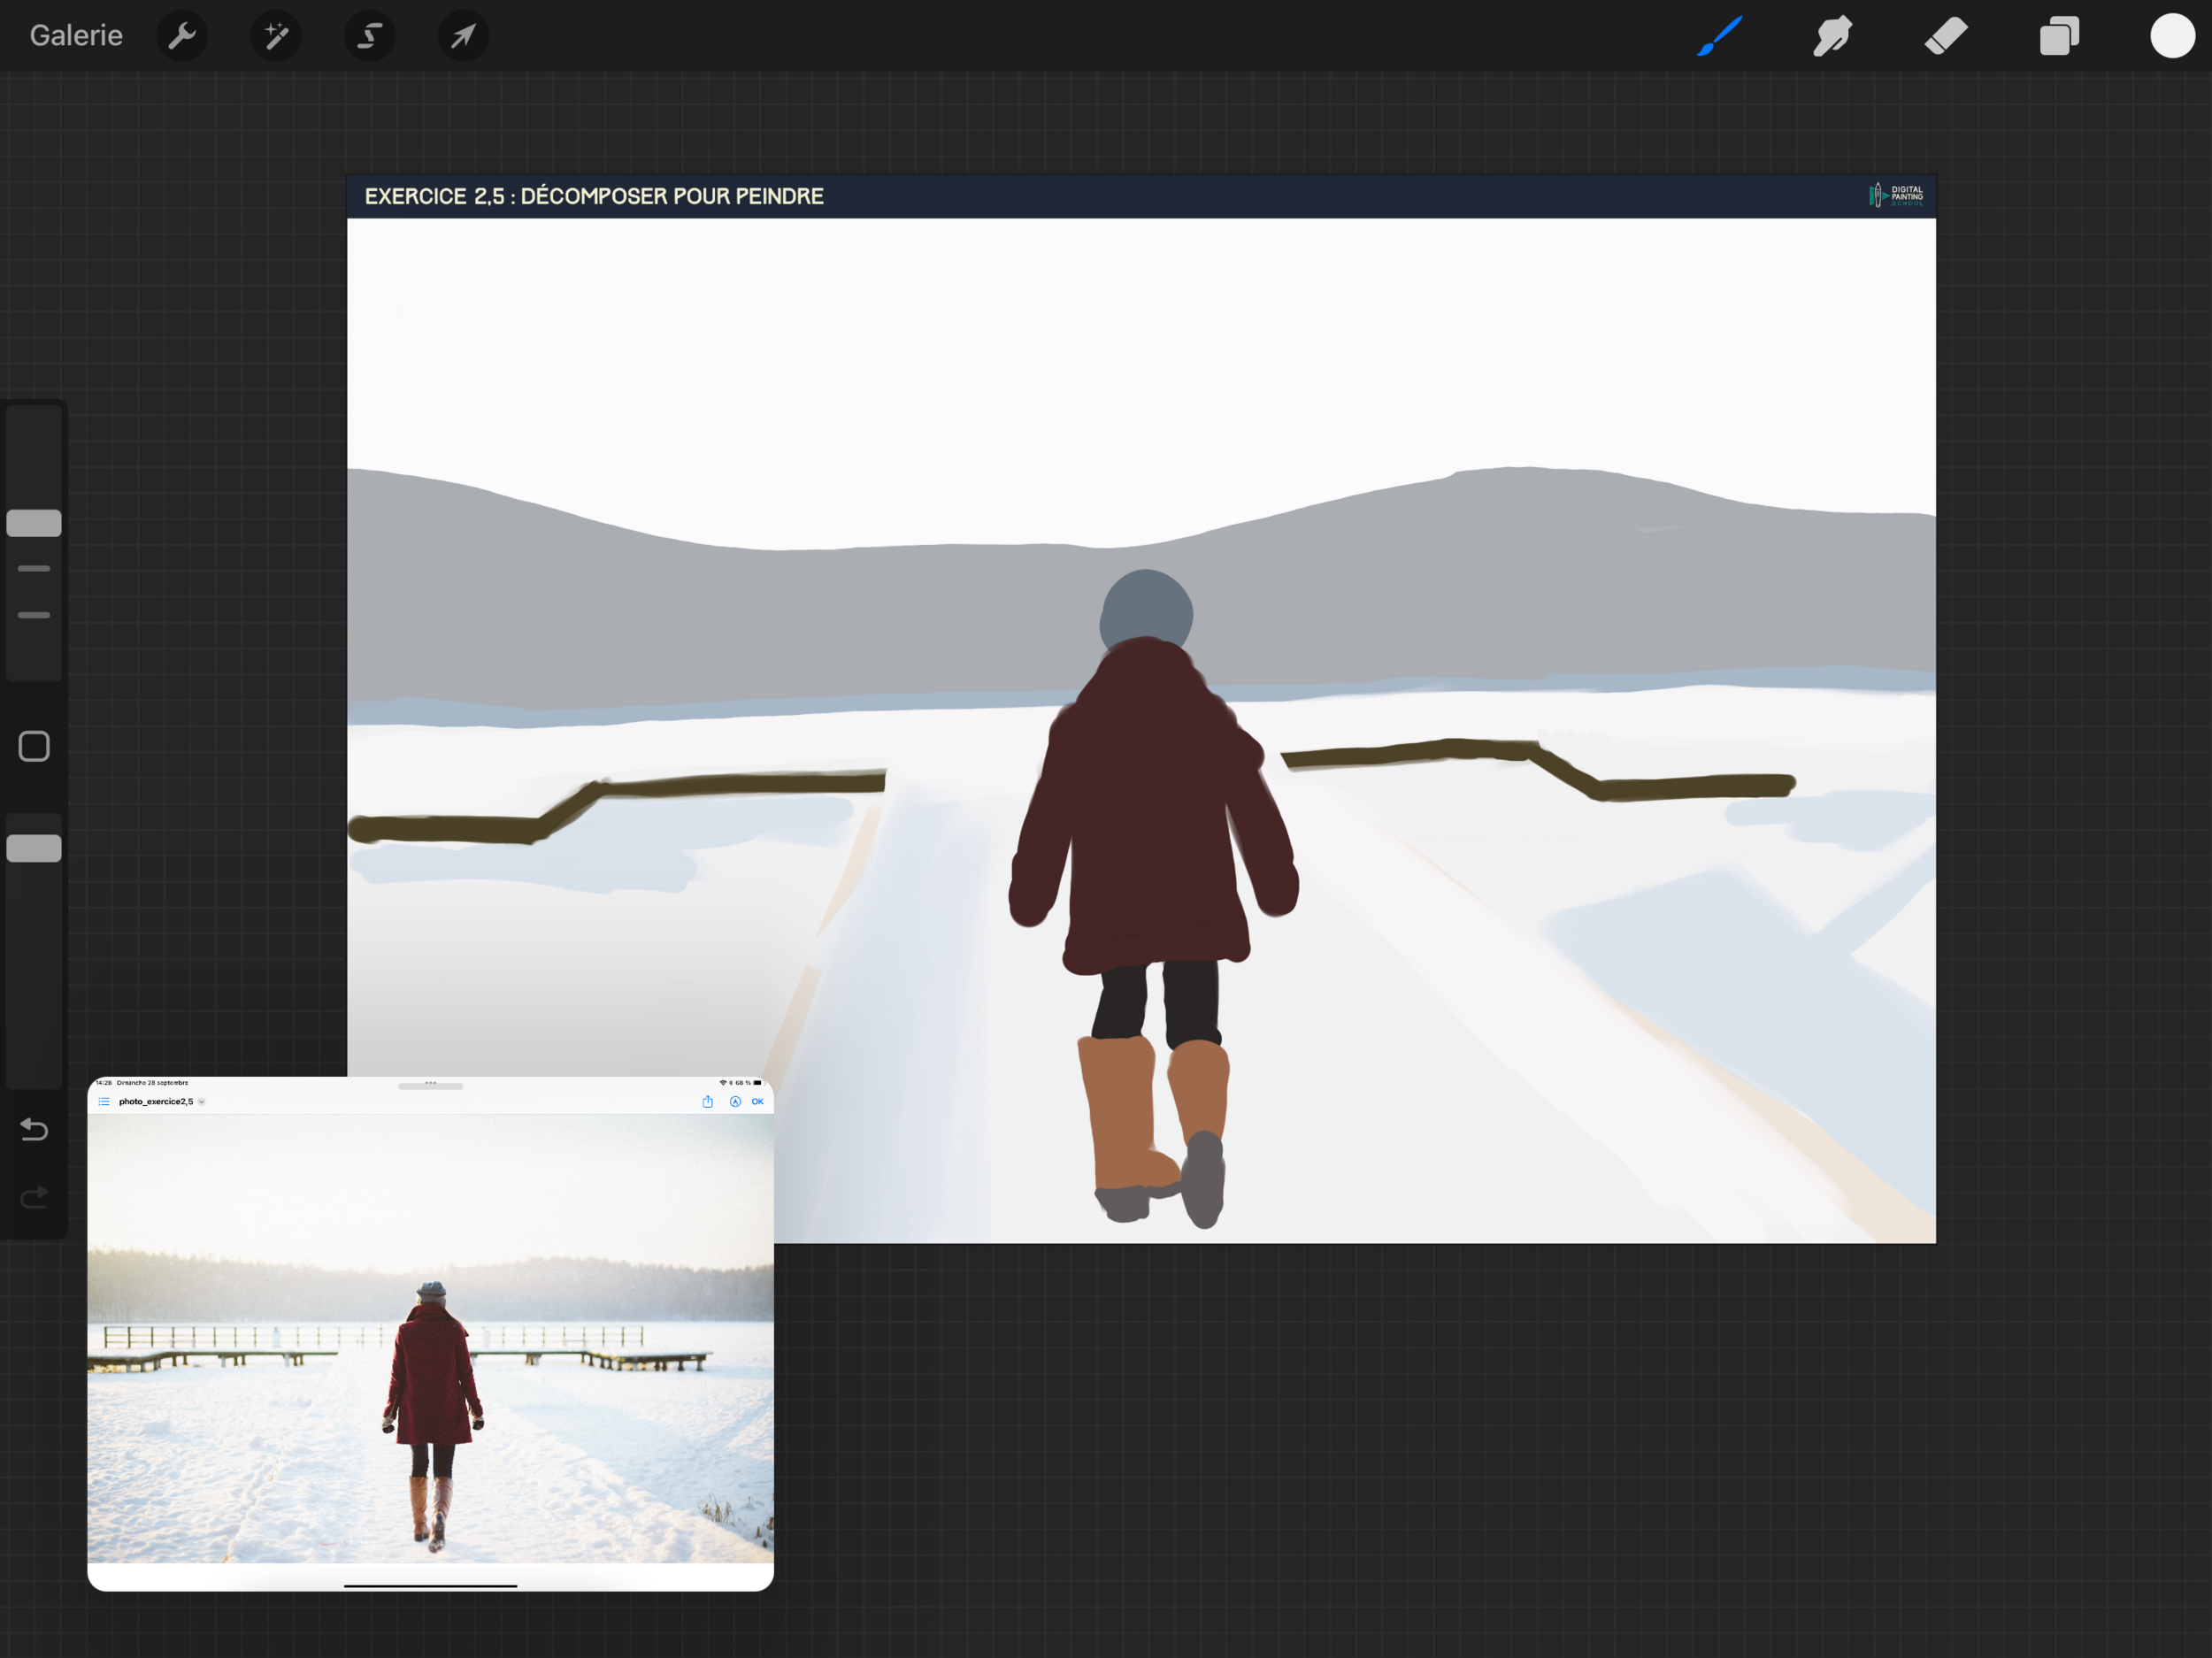Activate the Selection tool

click(369, 36)
